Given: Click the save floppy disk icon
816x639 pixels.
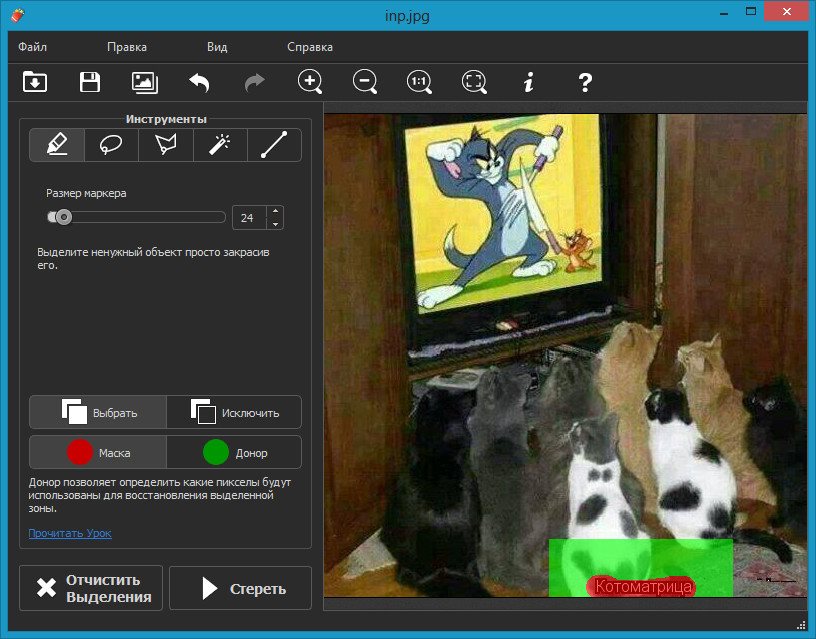Looking at the screenshot, I should pyautogui.click(x=90, y=82).
